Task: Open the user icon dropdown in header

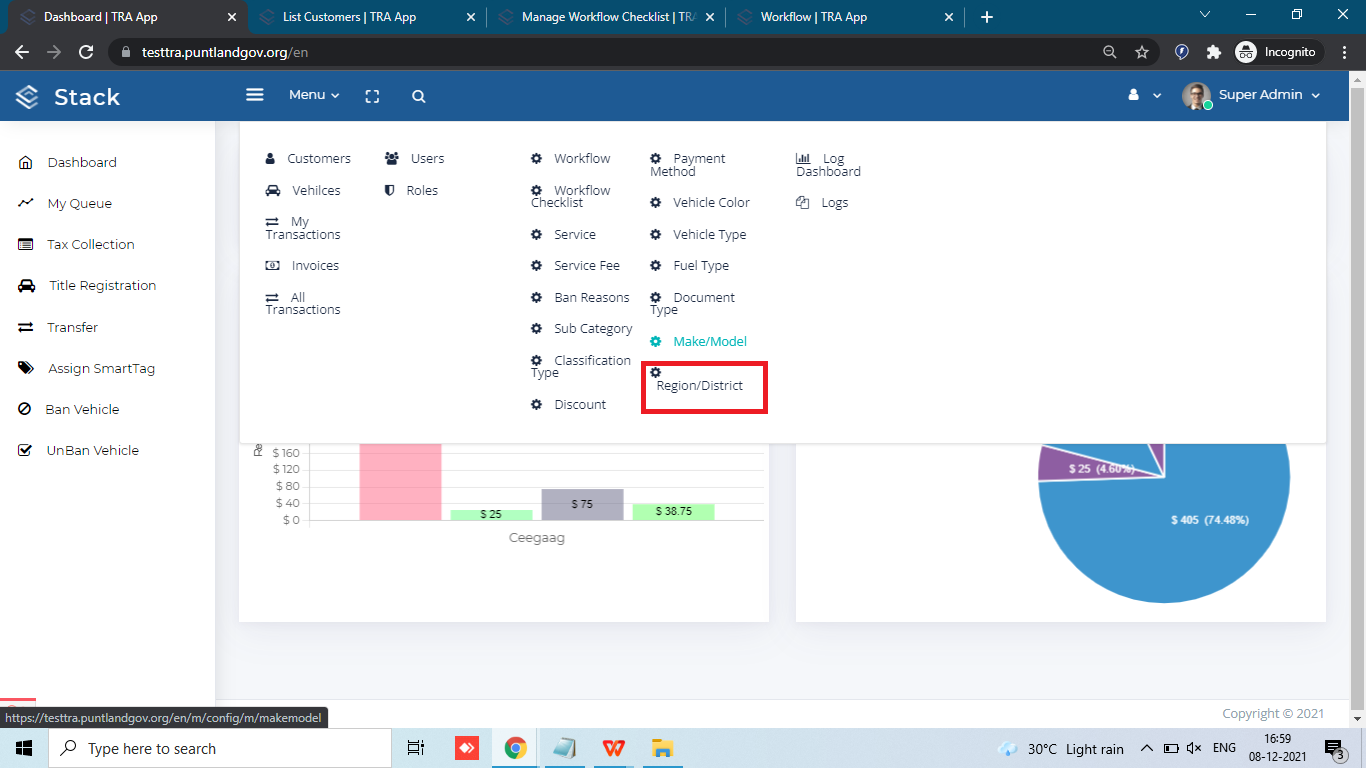Action: click(x=1145, y=95)
